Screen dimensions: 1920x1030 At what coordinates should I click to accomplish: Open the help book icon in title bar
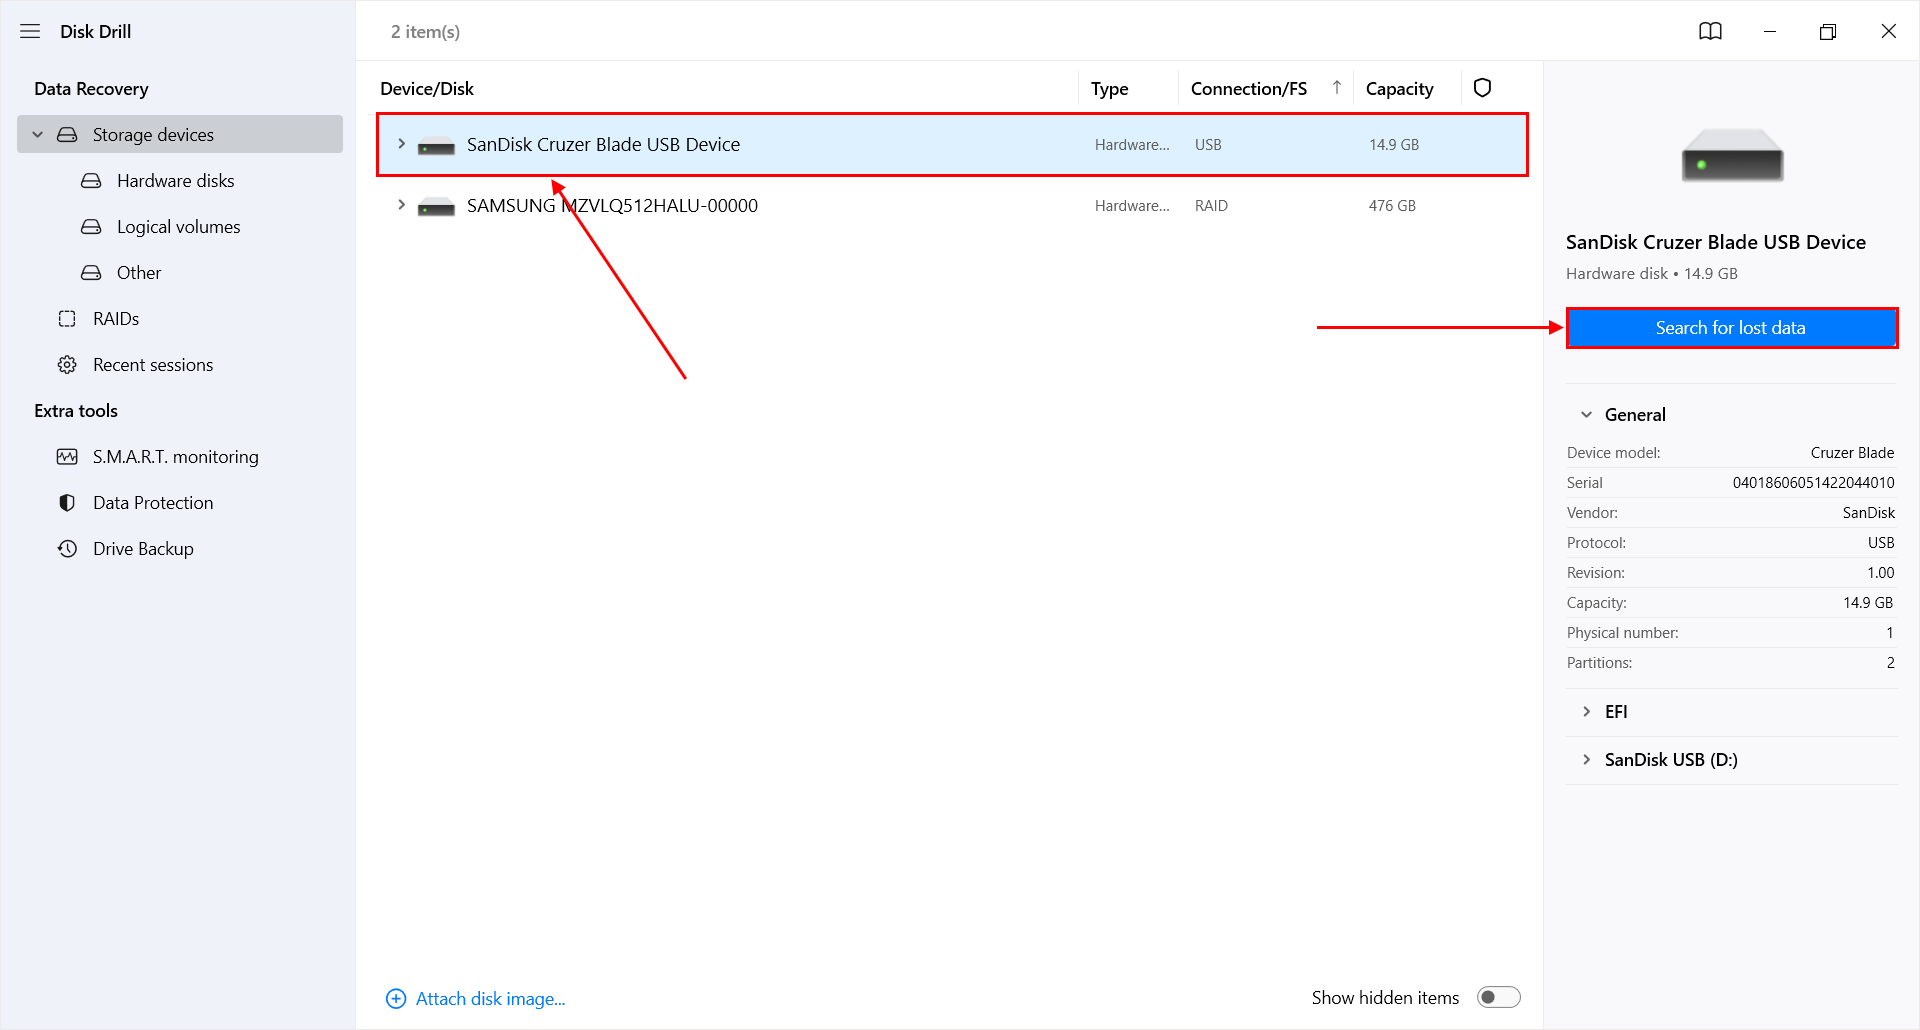tap(1711, 31)
